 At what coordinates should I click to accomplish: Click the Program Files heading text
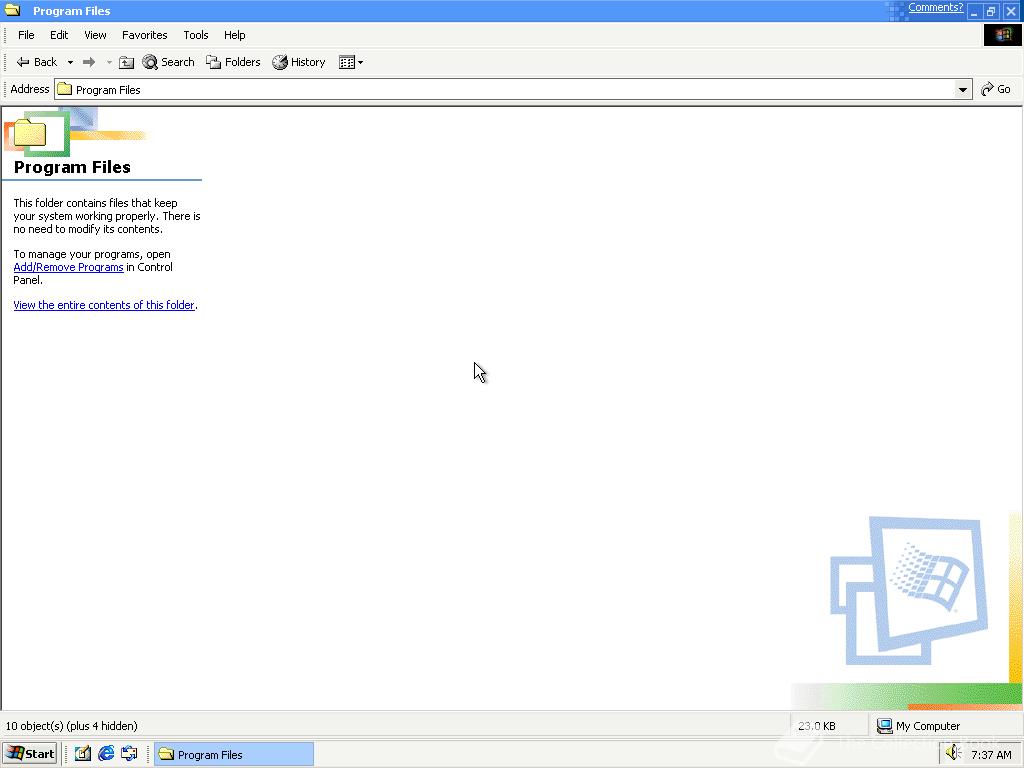coord(72,167)
